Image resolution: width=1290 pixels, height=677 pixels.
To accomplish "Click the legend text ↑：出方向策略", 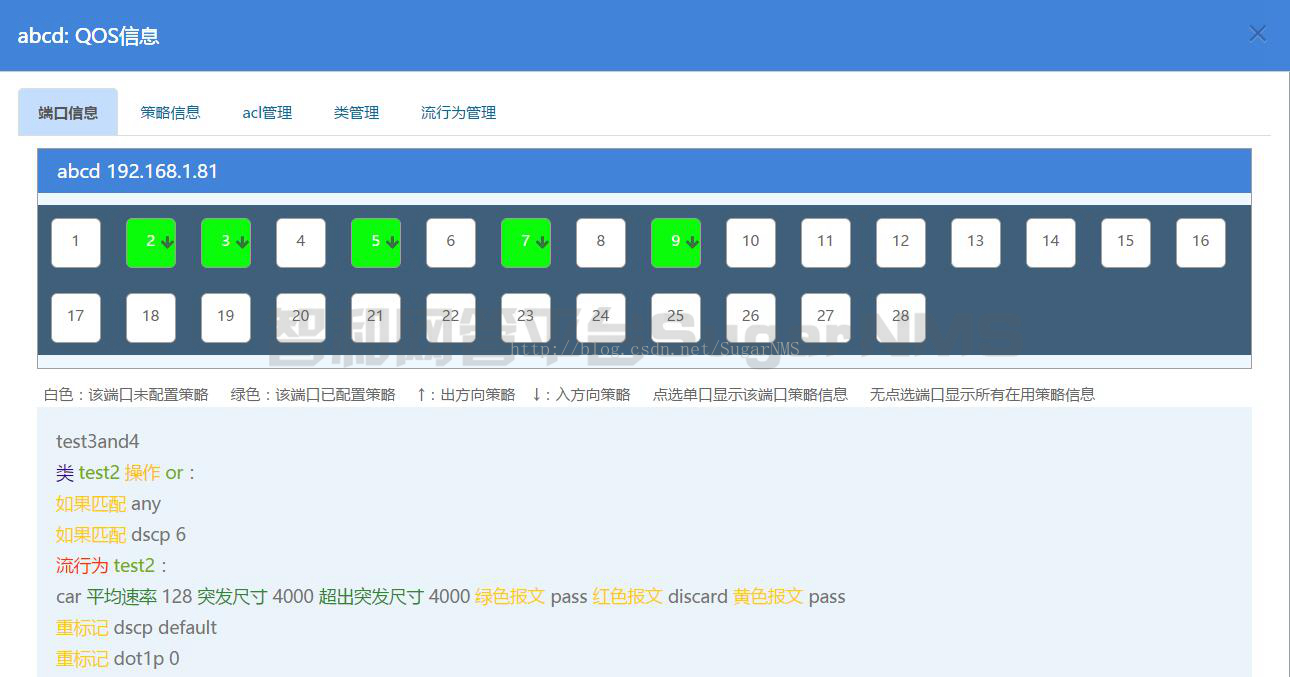I will (466, 395).
